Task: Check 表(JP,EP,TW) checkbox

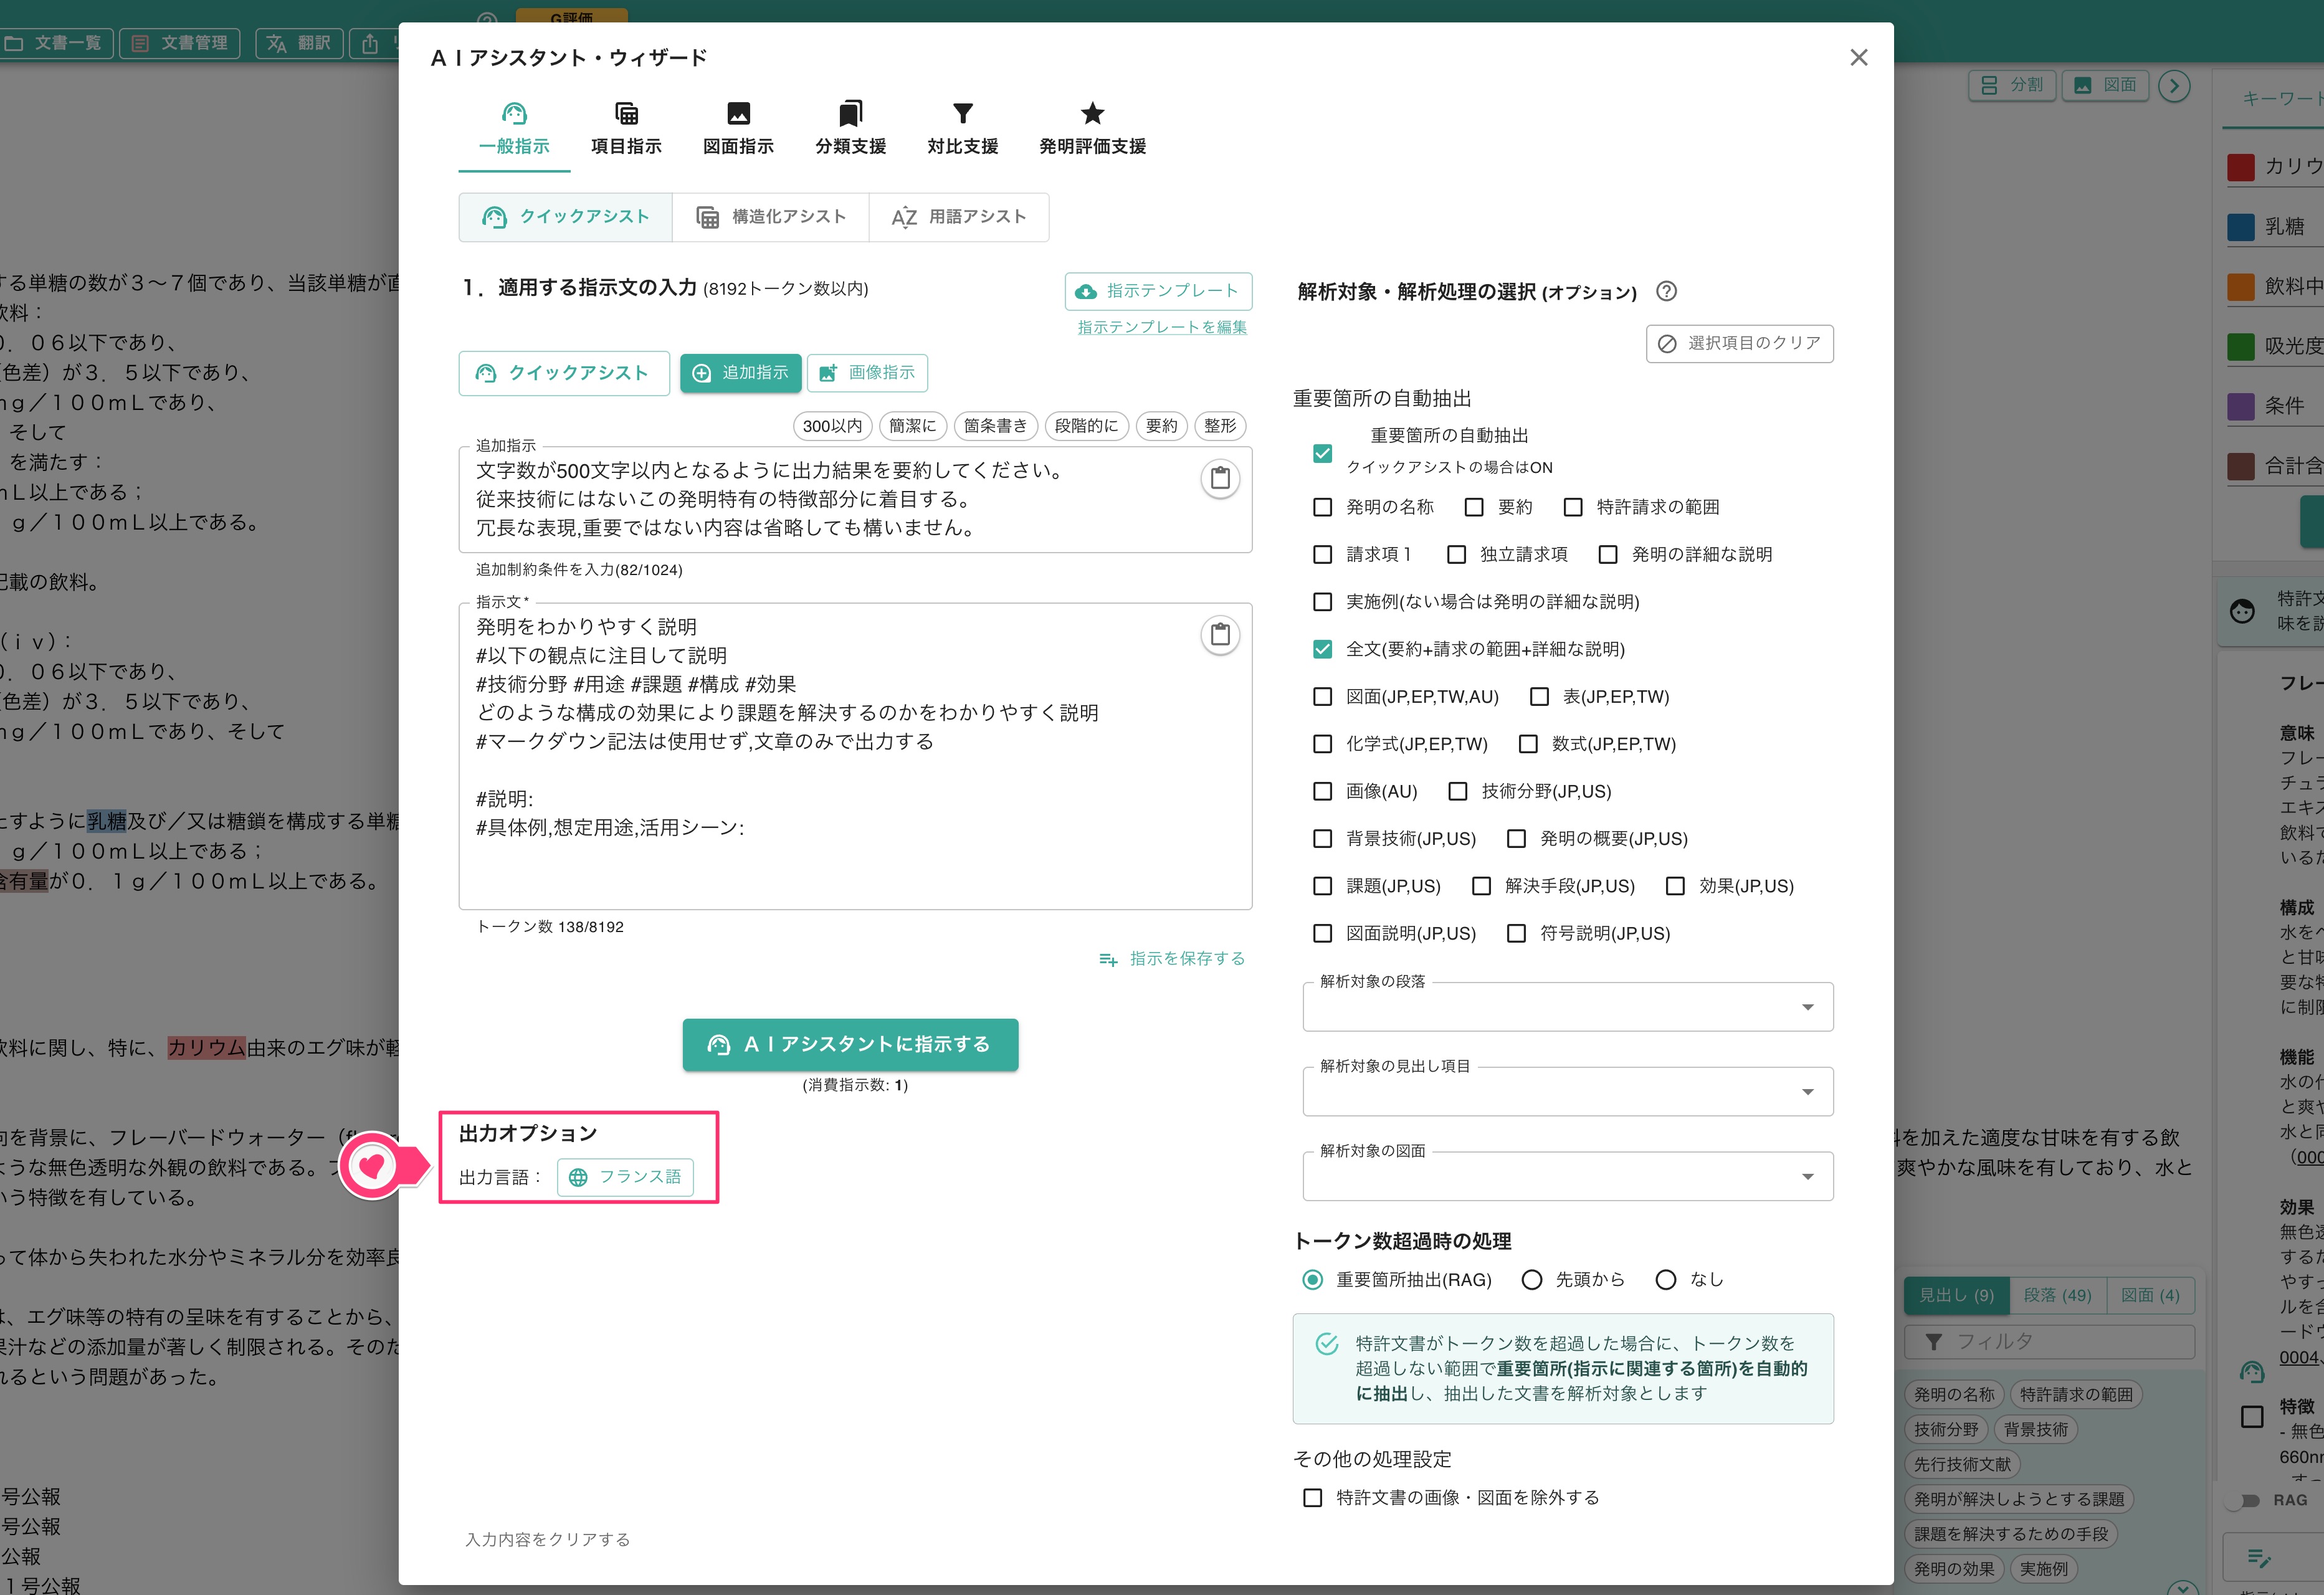Action: click(1540, 697)
